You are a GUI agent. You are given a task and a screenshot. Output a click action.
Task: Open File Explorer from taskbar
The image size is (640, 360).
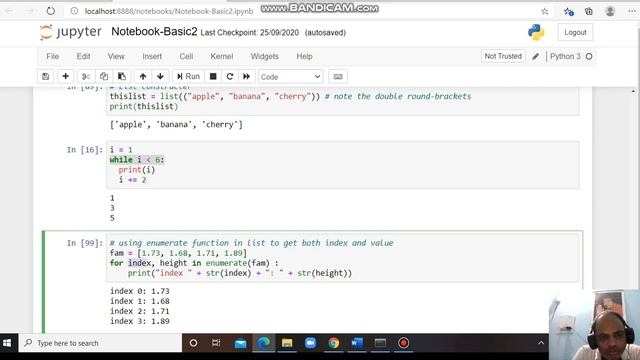(x=287, y=343)
